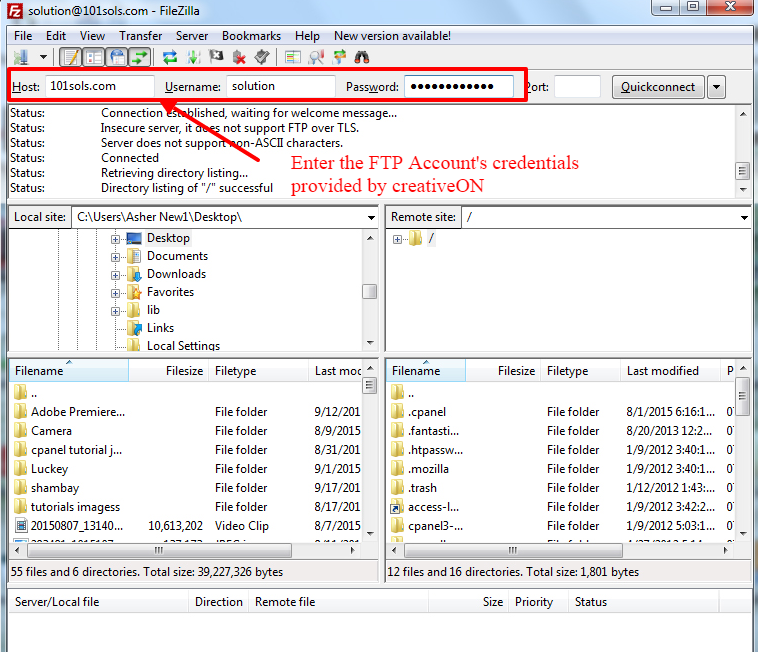Select the remote access-l shortcut icon
This screenshot has width=758, height=652.
tap(397, 506)
